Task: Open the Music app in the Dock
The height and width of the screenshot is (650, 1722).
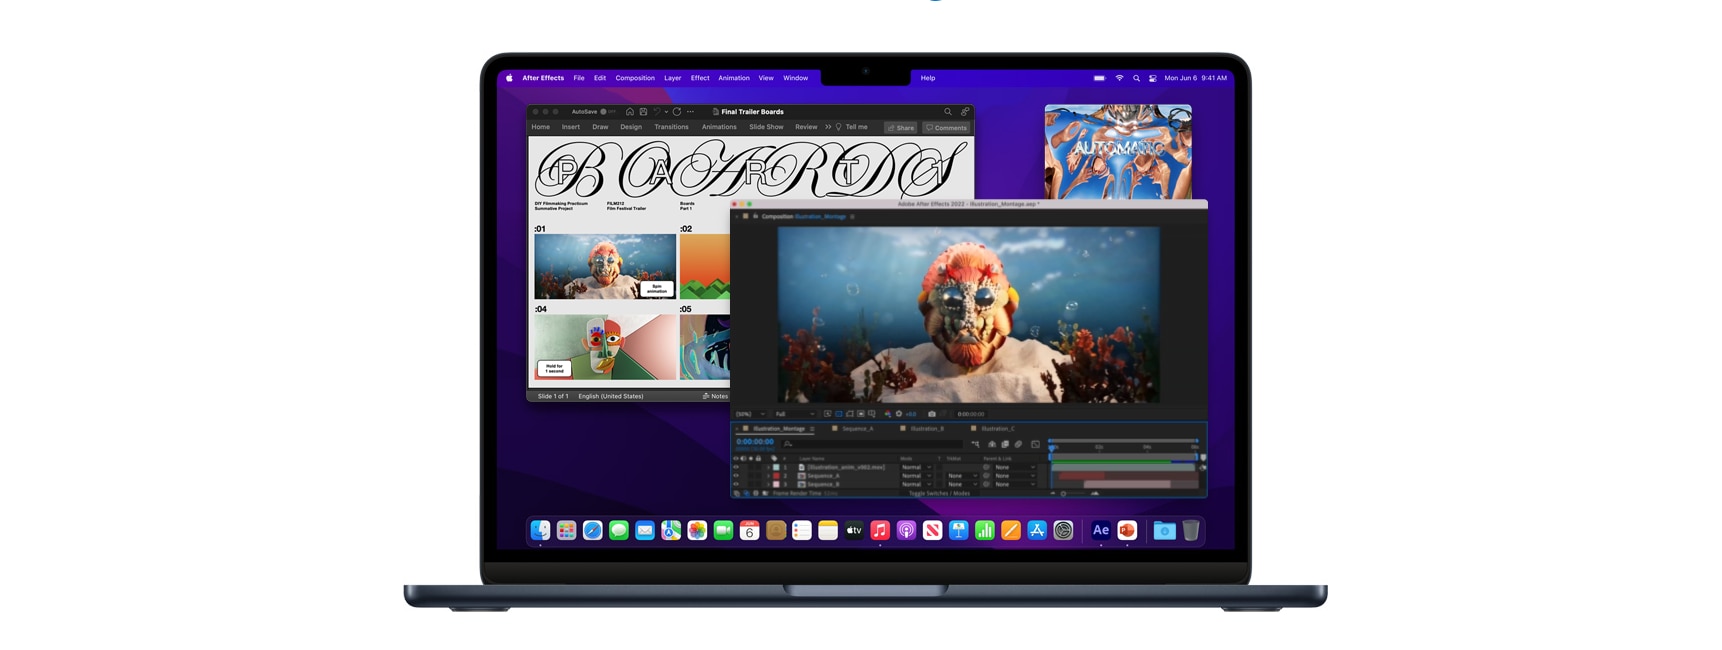Action: click(880, 531)
